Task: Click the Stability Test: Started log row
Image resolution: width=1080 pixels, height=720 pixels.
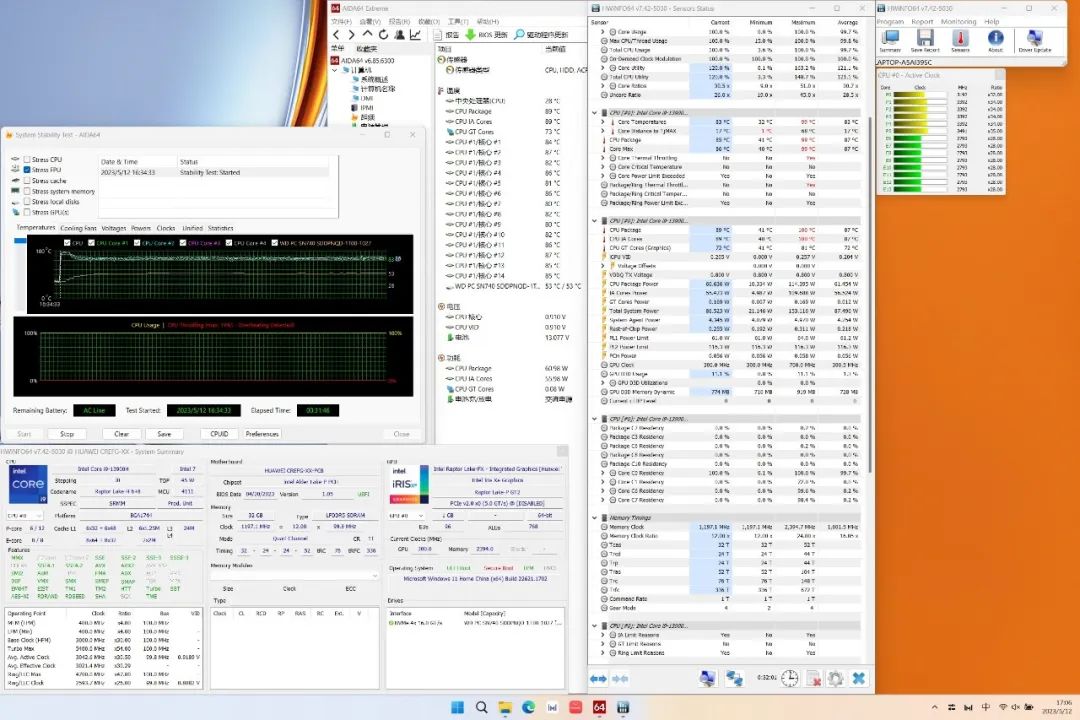Action: [216, 172]
